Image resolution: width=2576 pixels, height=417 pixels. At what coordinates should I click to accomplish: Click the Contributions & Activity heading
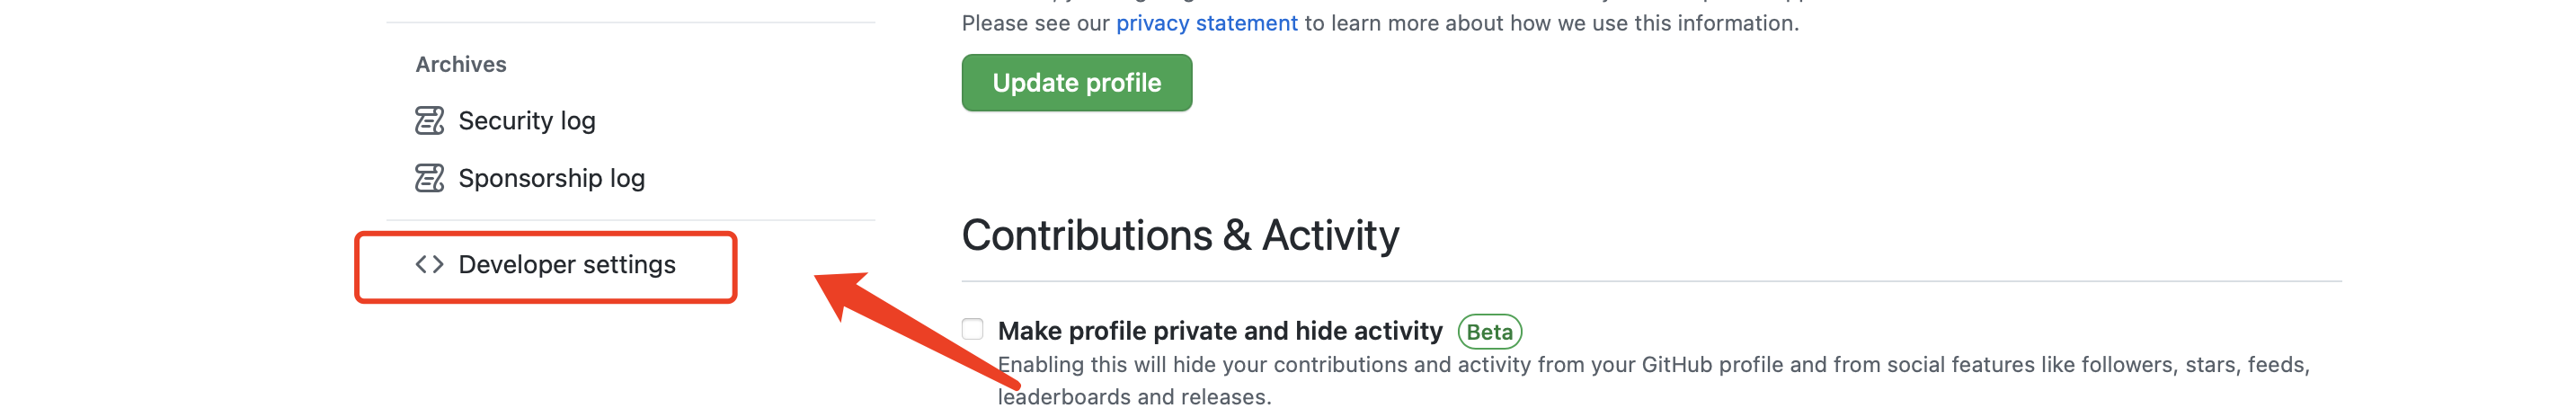pyautogui.click(x=1179, y=236)
